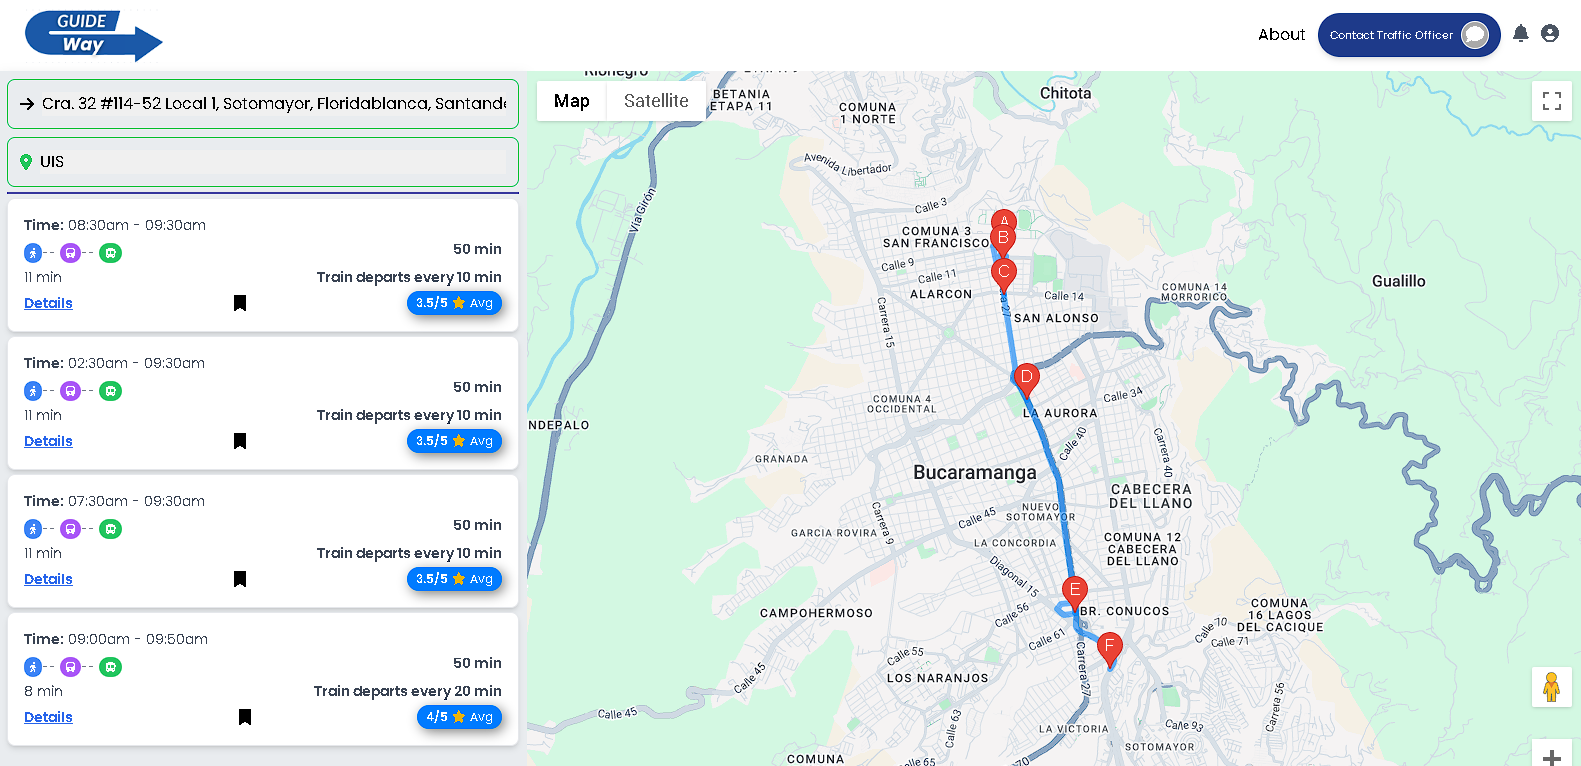
Task: Click purple train icon in 07:30am route card
Action: coord(70,529)
